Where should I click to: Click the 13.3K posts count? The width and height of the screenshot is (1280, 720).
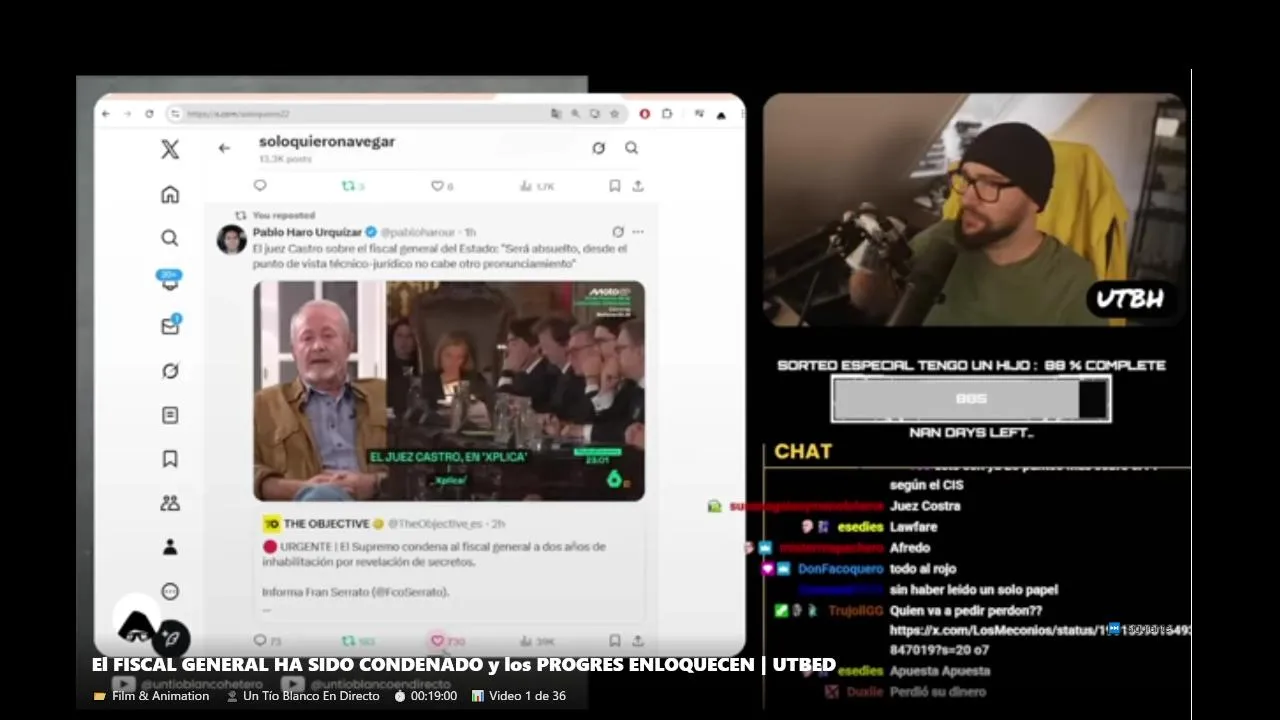(x=285, y=159)
